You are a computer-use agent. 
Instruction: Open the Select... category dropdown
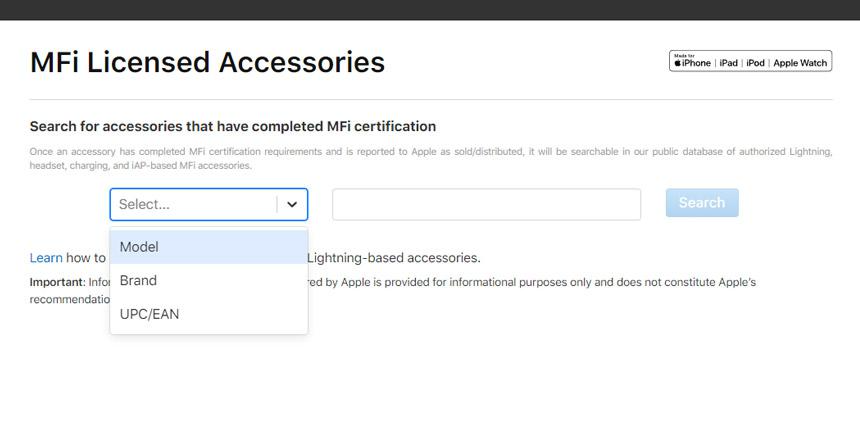pos(208,205)
